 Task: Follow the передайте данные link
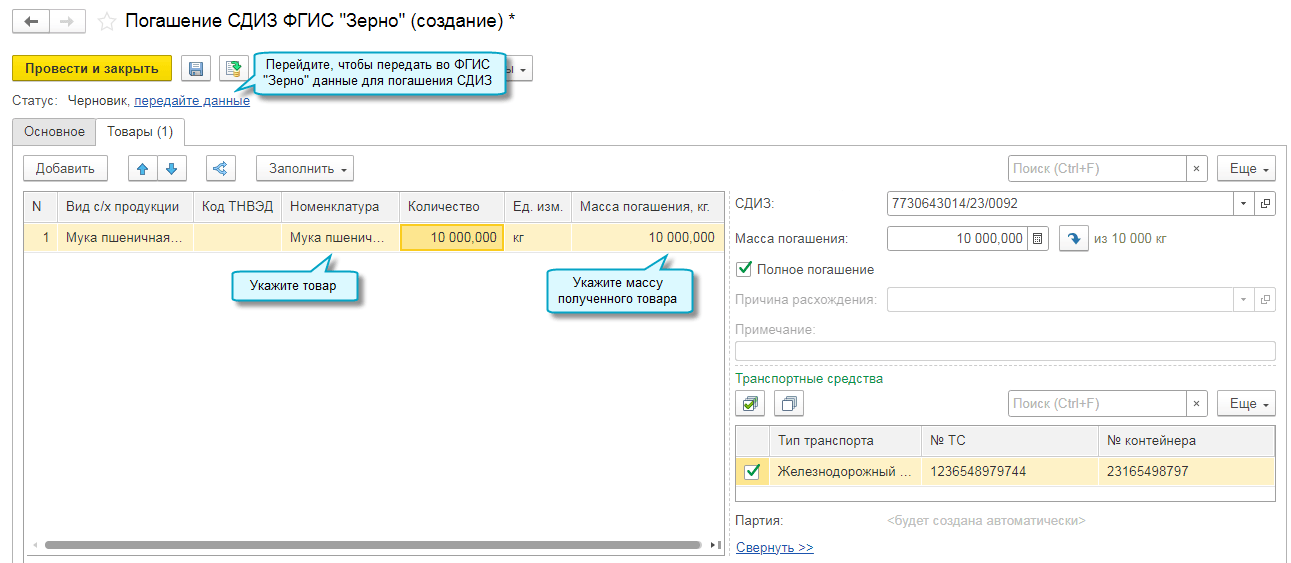pos(192,101)
